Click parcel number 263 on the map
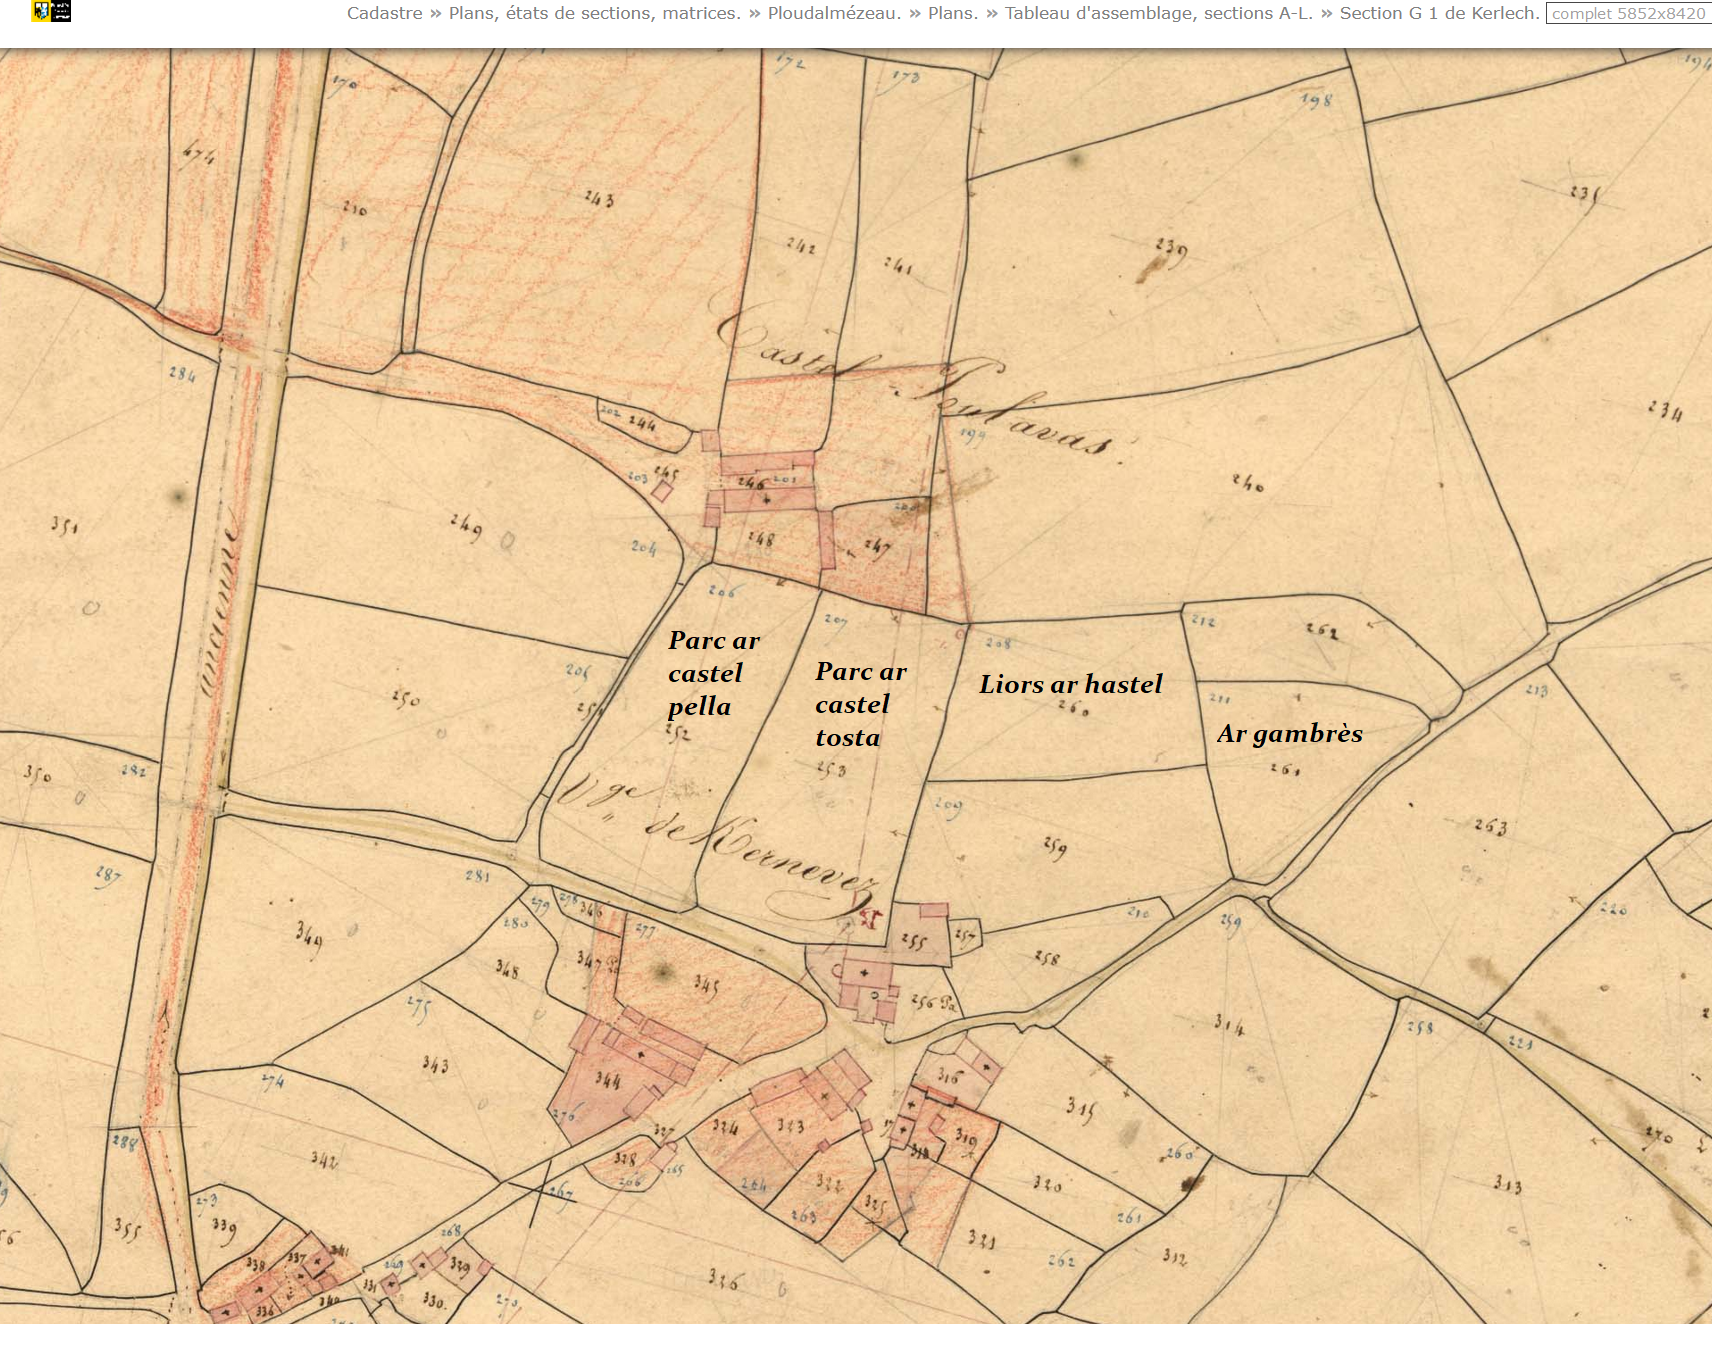Screen dimensions: 1732x1356 coord(1490,826)
